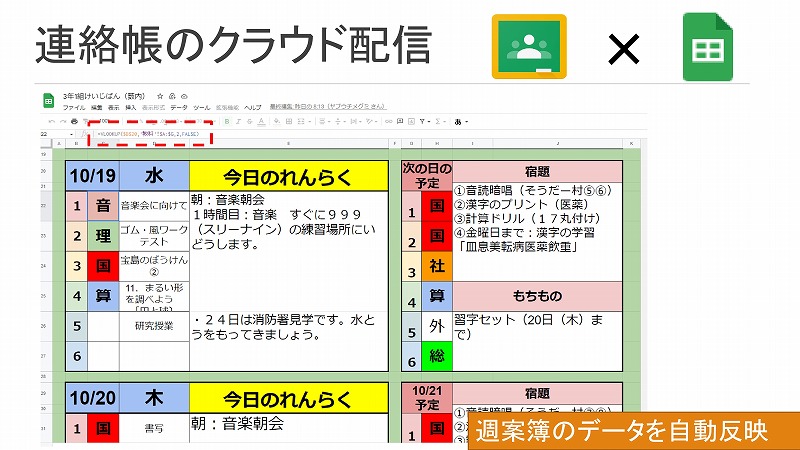The image size is (800, 450).
Task: Open the Text rotation dropdown
Action: pyautogui.click(x=372, y=121)
